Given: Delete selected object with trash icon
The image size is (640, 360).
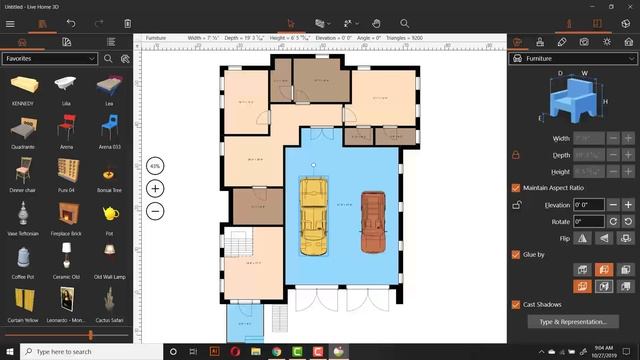Looking at the screenshot, I should [x=128, y=24].
